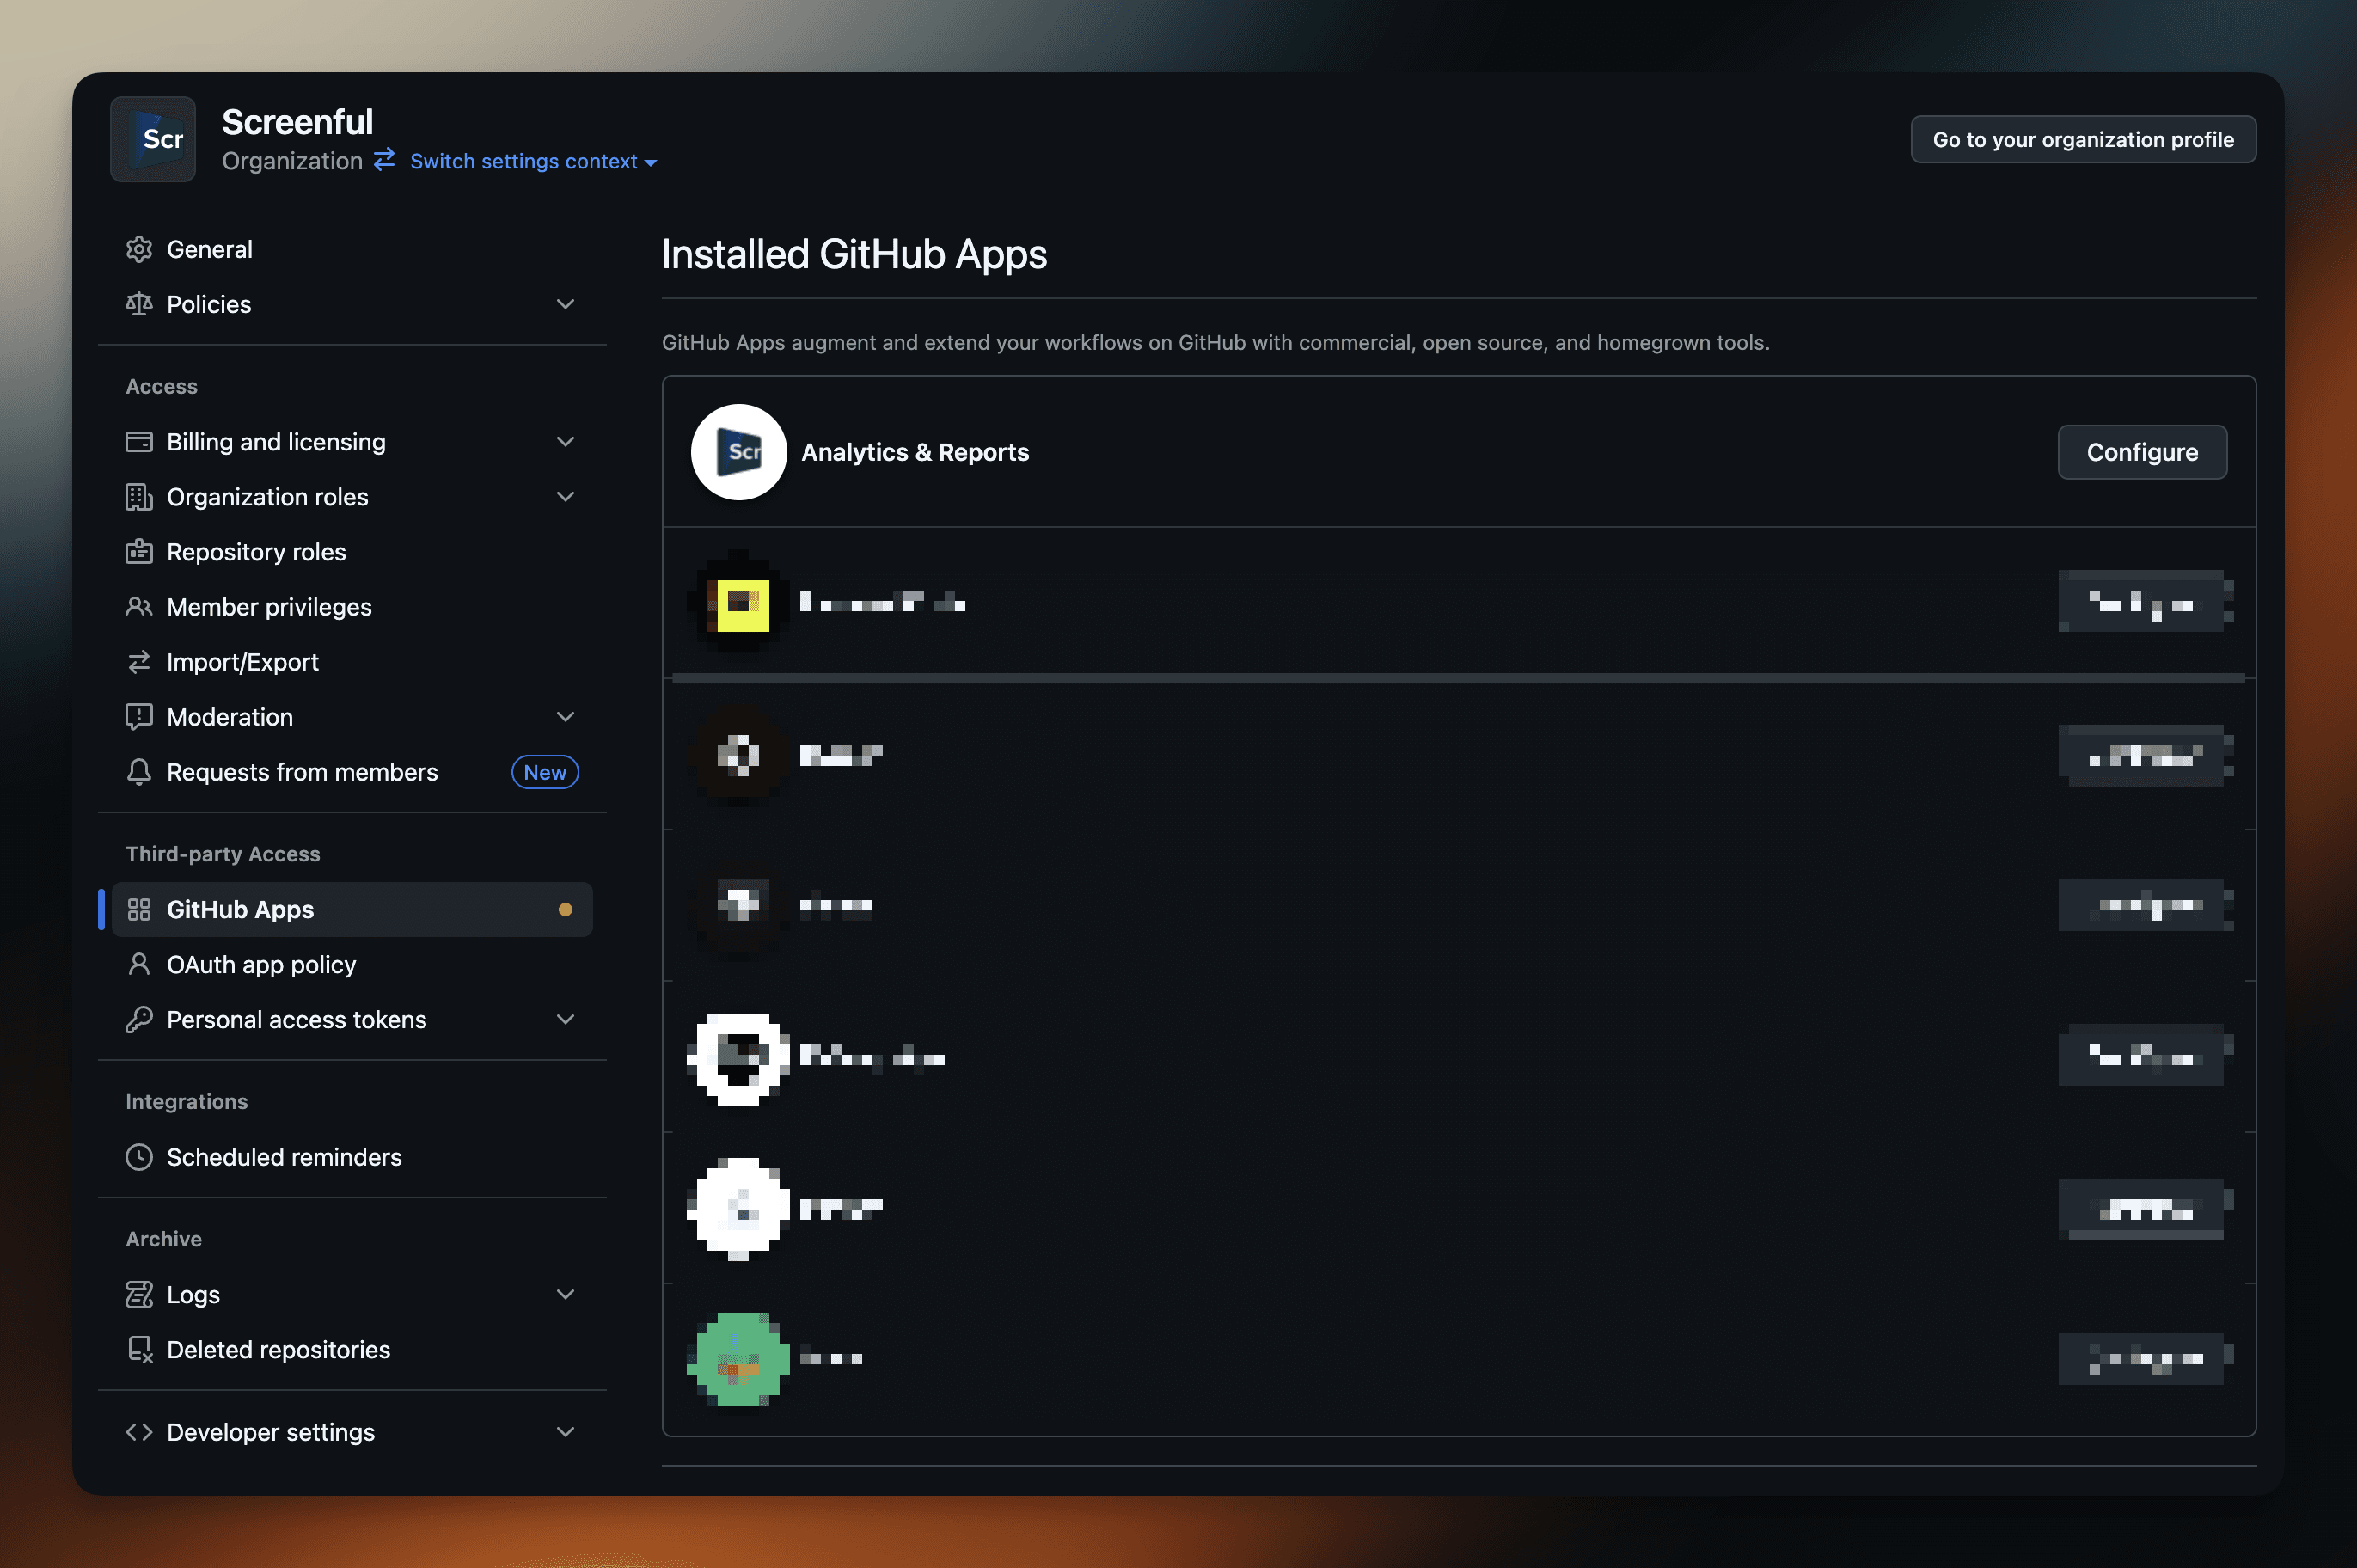2357x1568 pixels.
Task: Click the General gear icon
Action: (x=139, y=249)
